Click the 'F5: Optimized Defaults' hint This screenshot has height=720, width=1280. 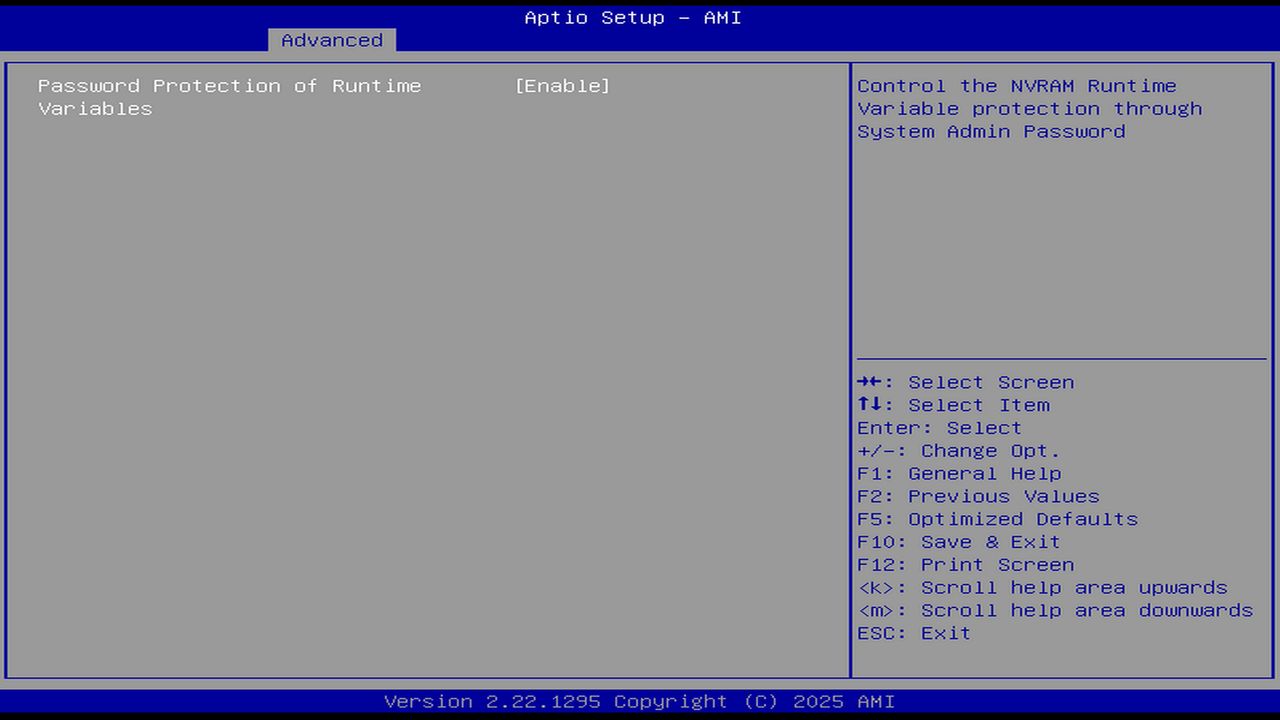coord(998,519)
